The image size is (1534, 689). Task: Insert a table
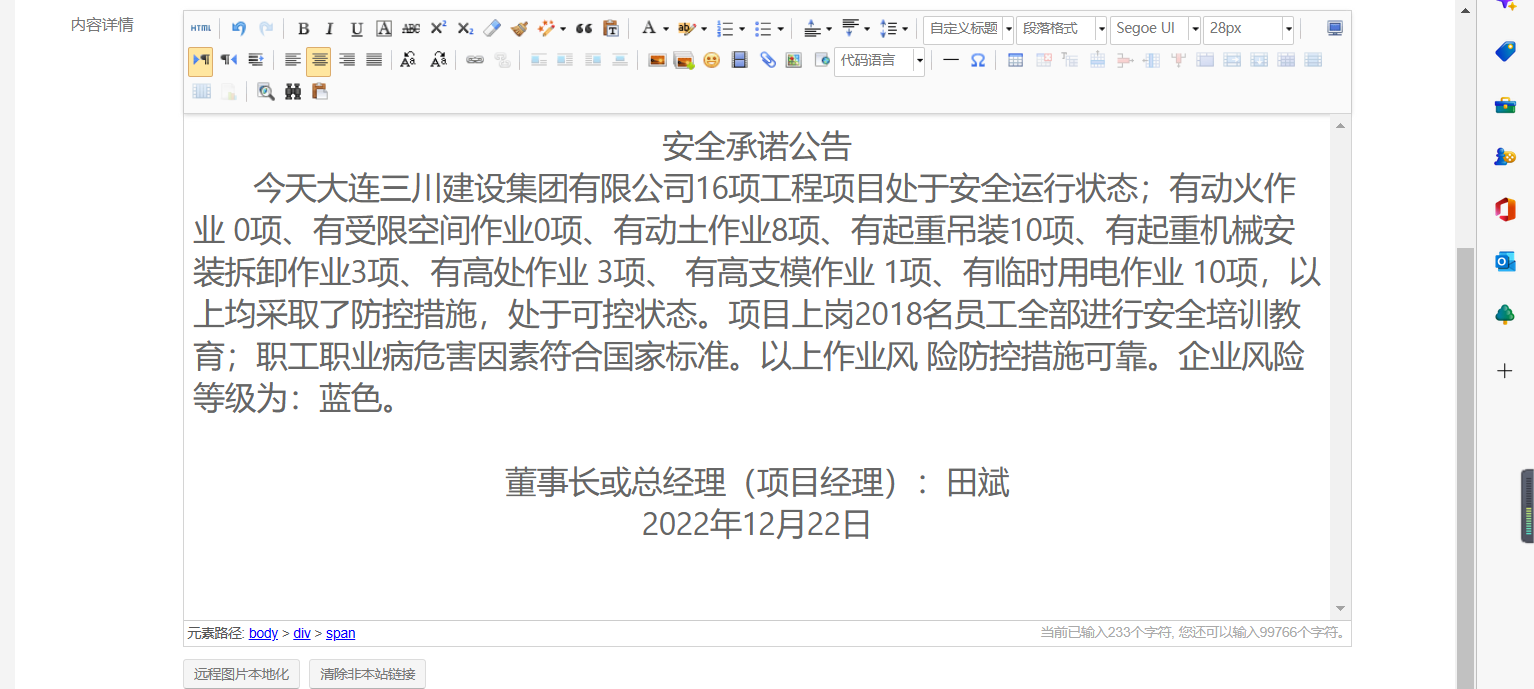click(x=1015, y=60)
